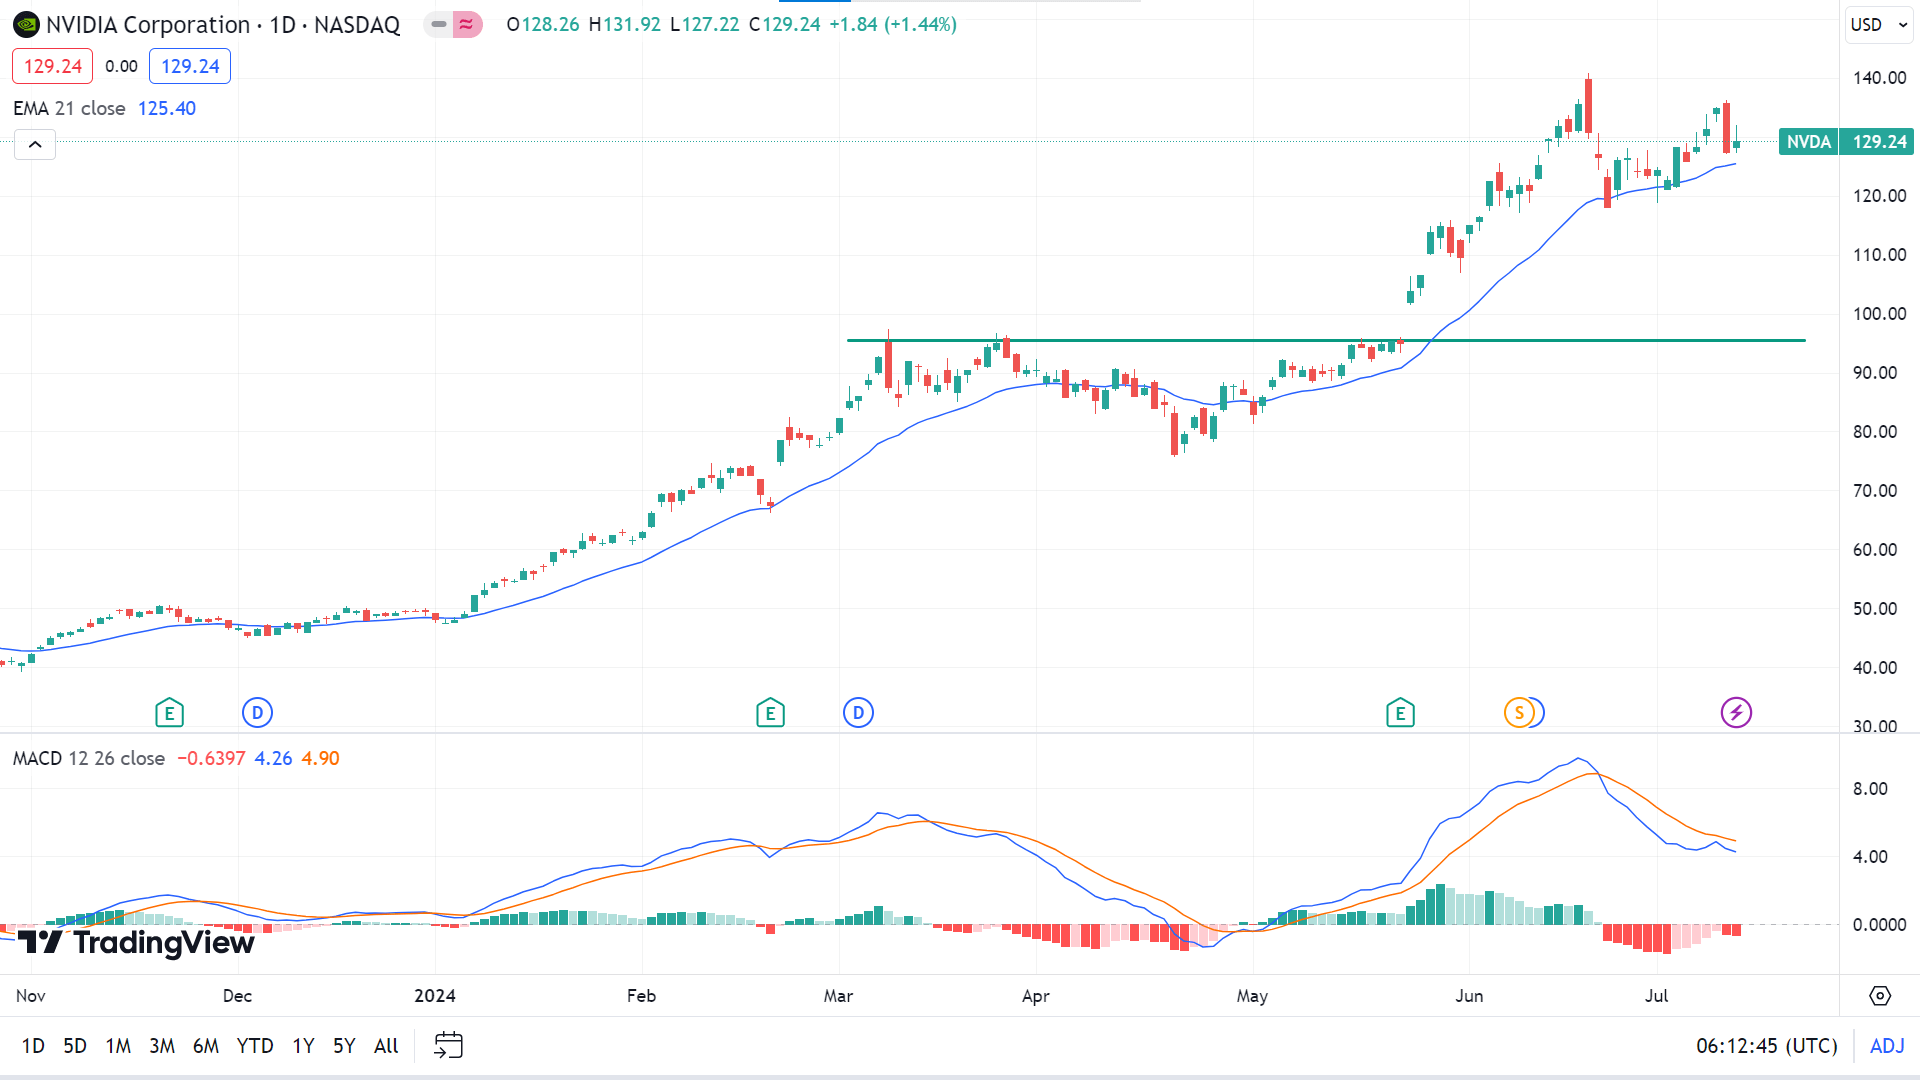Select the 1M time range
1920x1080 pixels.
[x=118, y=1046]
